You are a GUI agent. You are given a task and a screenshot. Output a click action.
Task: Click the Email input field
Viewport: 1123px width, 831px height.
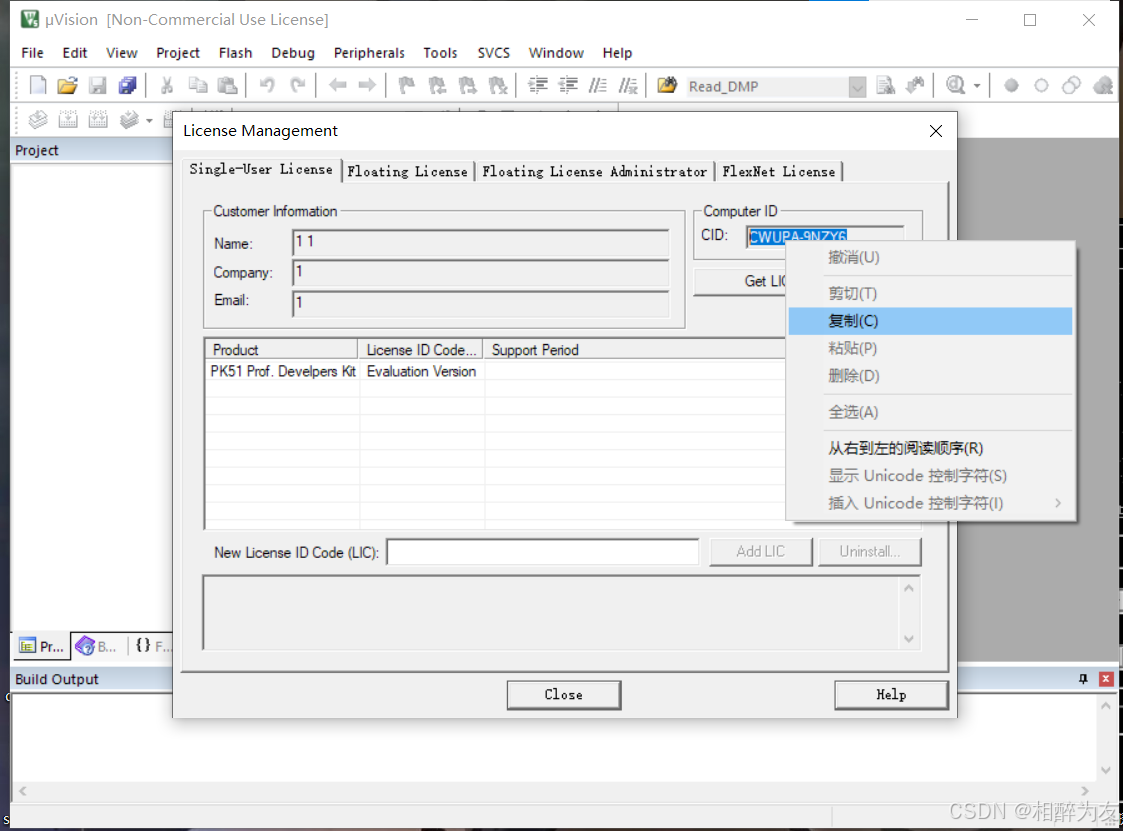(x=481, y=302)
